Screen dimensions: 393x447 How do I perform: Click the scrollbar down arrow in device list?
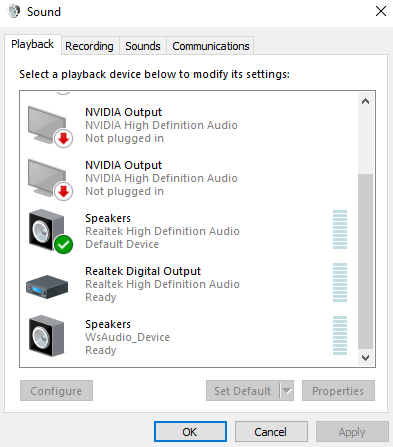click(x=365, y=358)
